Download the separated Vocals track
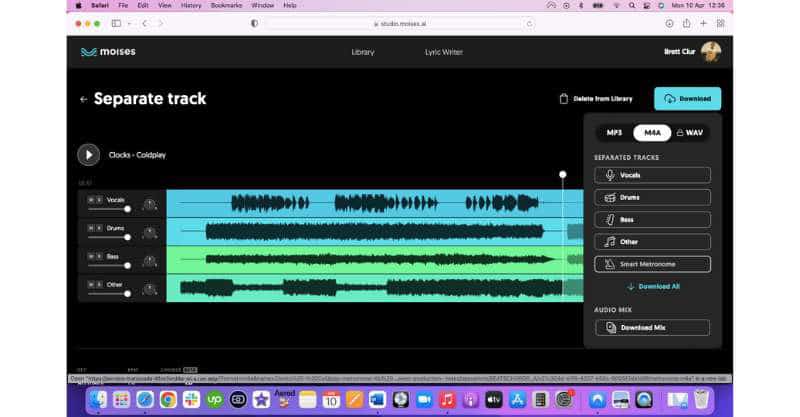 click(652, 175)
